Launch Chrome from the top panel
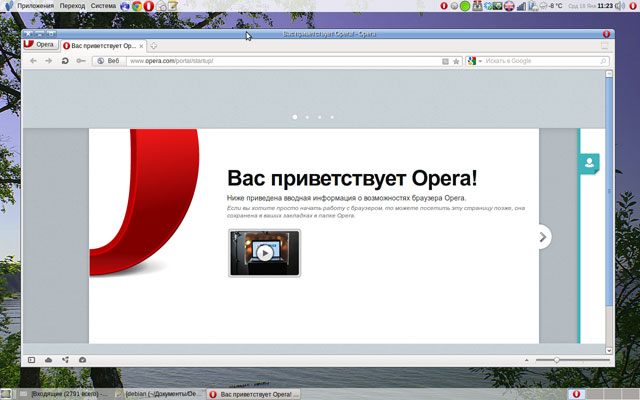Screen dimensions: 640x400 click(137, 6)
